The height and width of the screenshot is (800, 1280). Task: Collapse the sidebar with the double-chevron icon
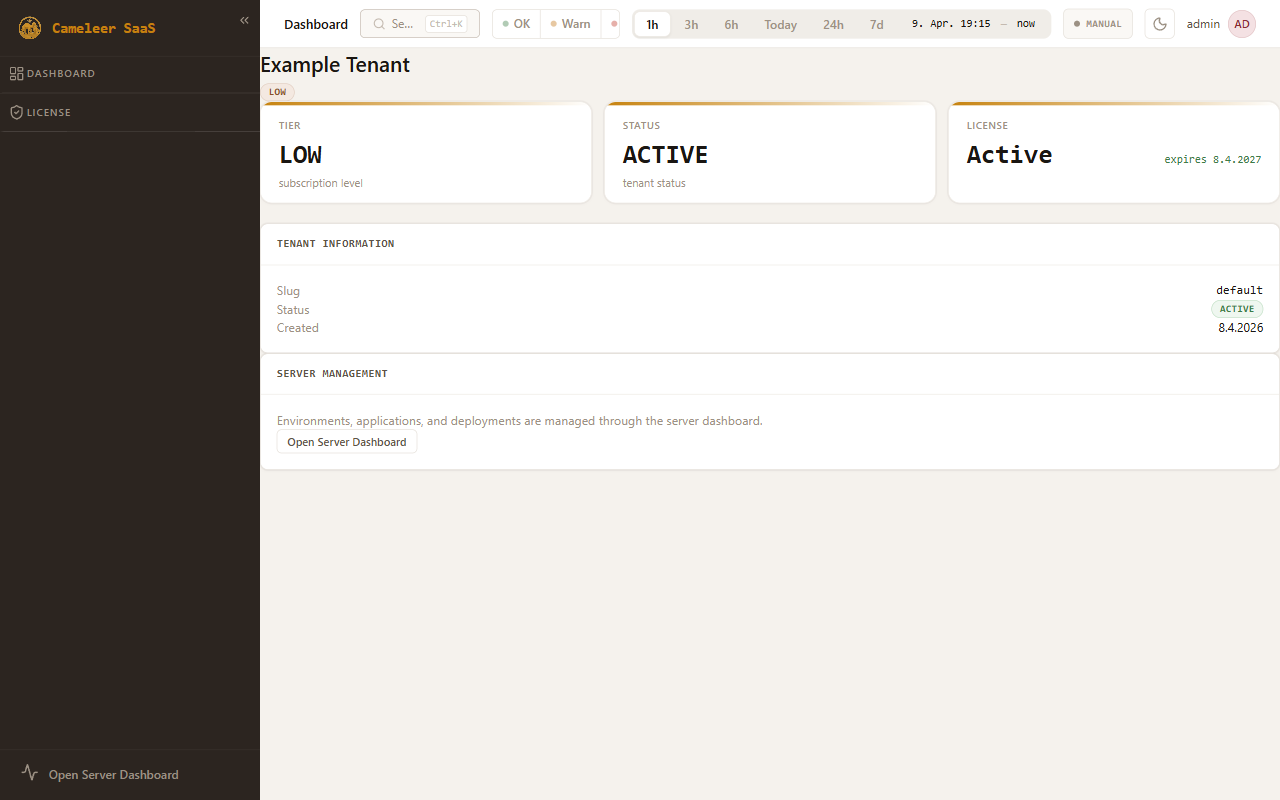point(244,20)
